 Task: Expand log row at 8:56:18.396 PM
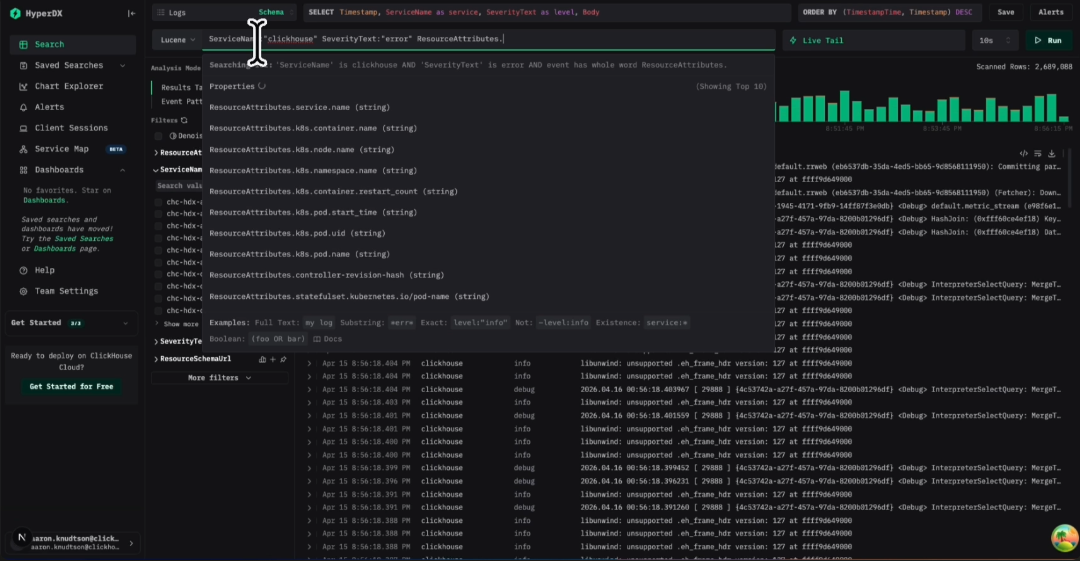[309, 481]
